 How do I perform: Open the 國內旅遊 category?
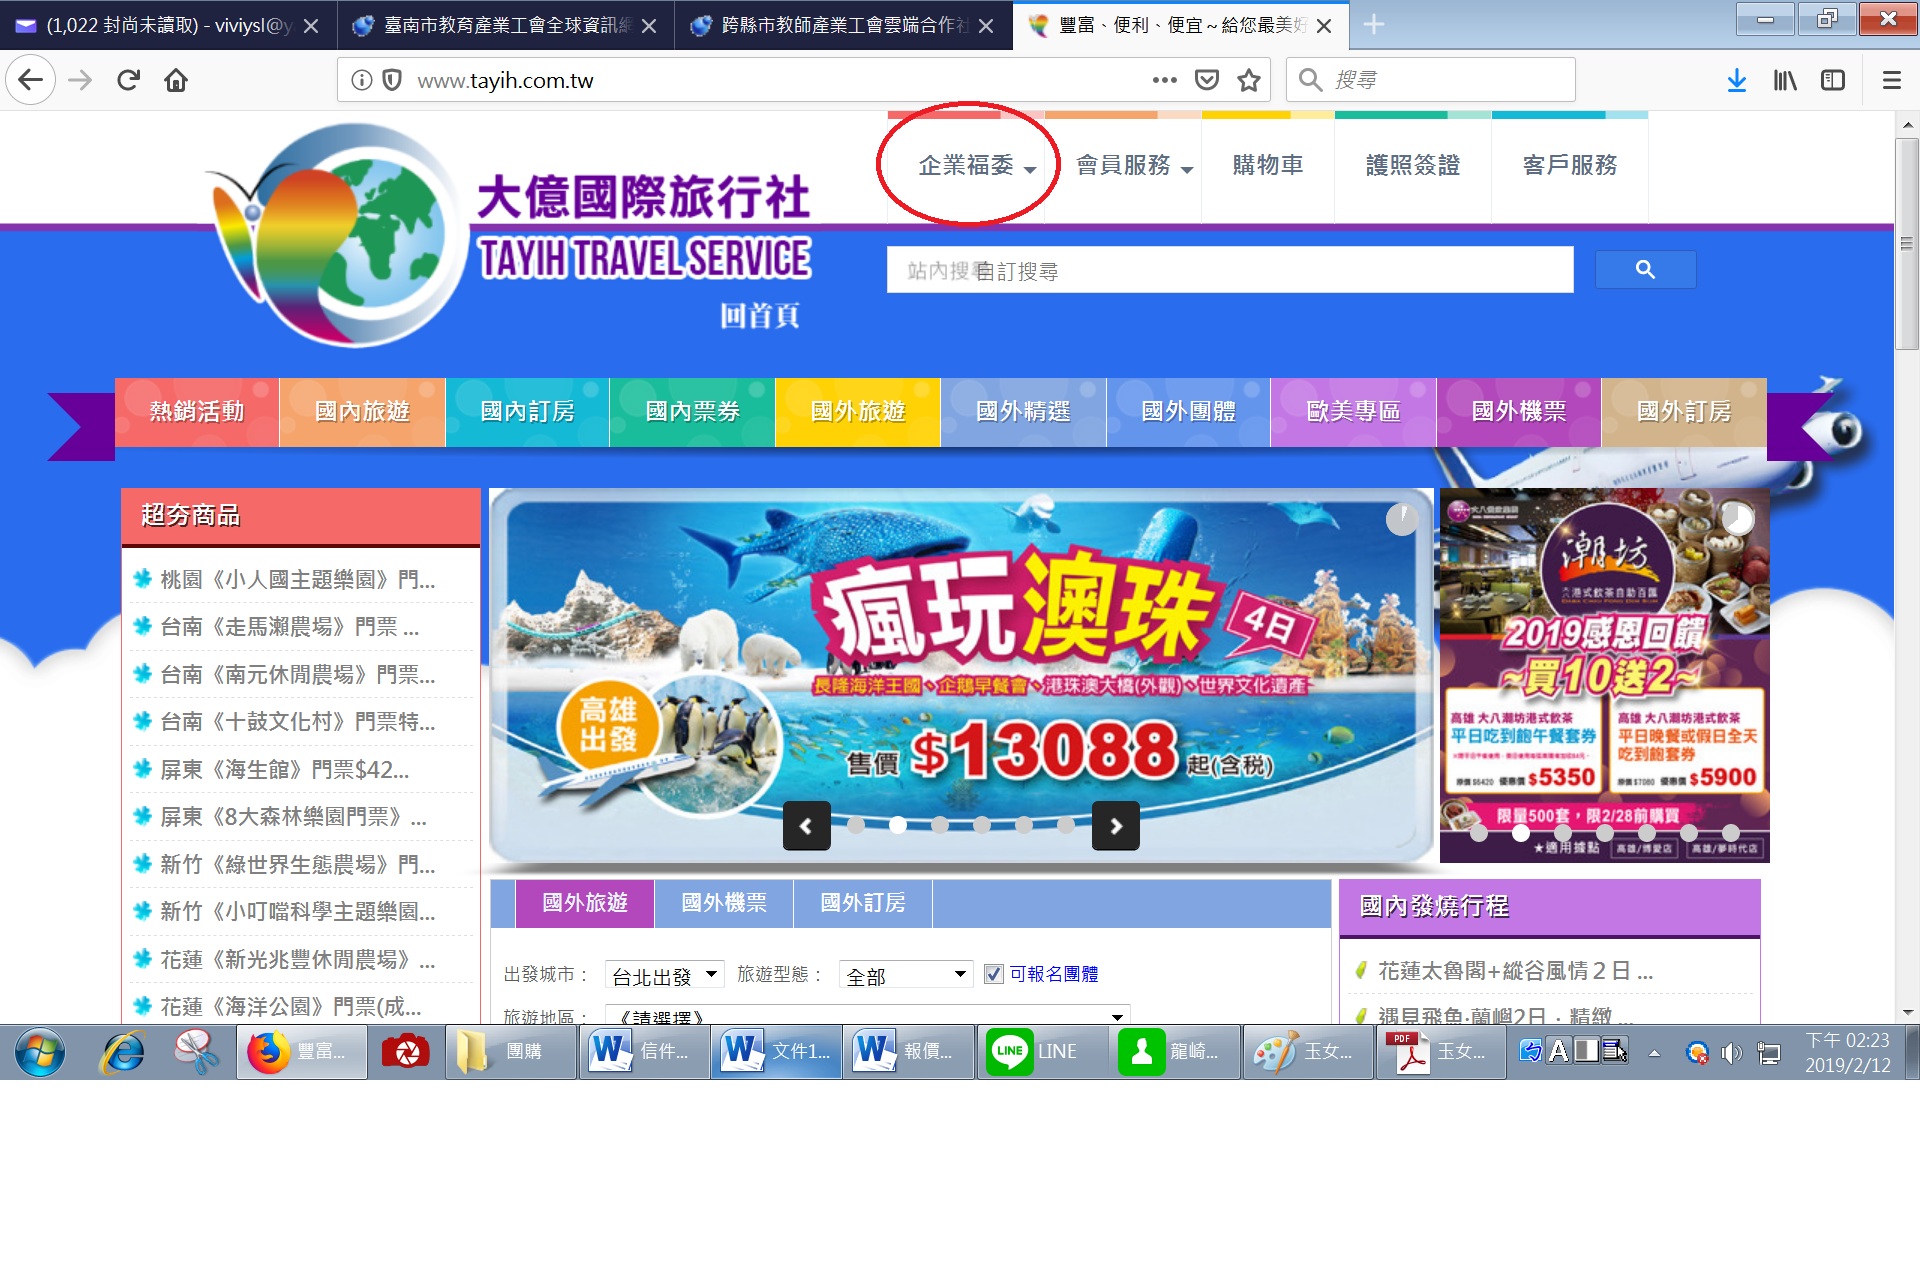coord(362,411)
